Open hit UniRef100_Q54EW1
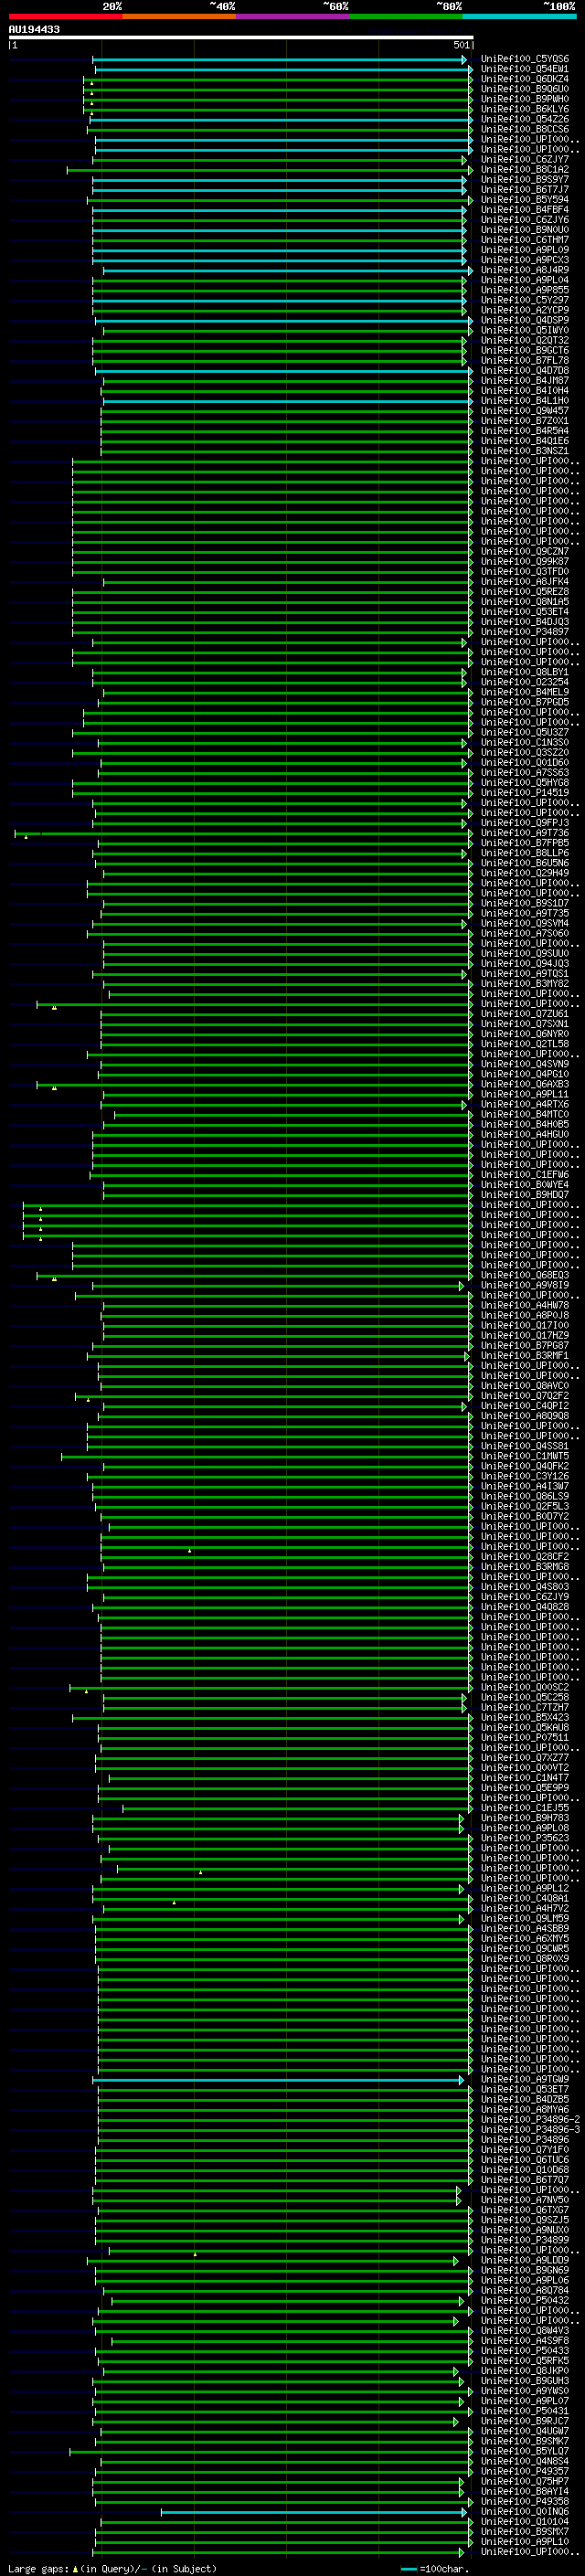 click(524, 69)
